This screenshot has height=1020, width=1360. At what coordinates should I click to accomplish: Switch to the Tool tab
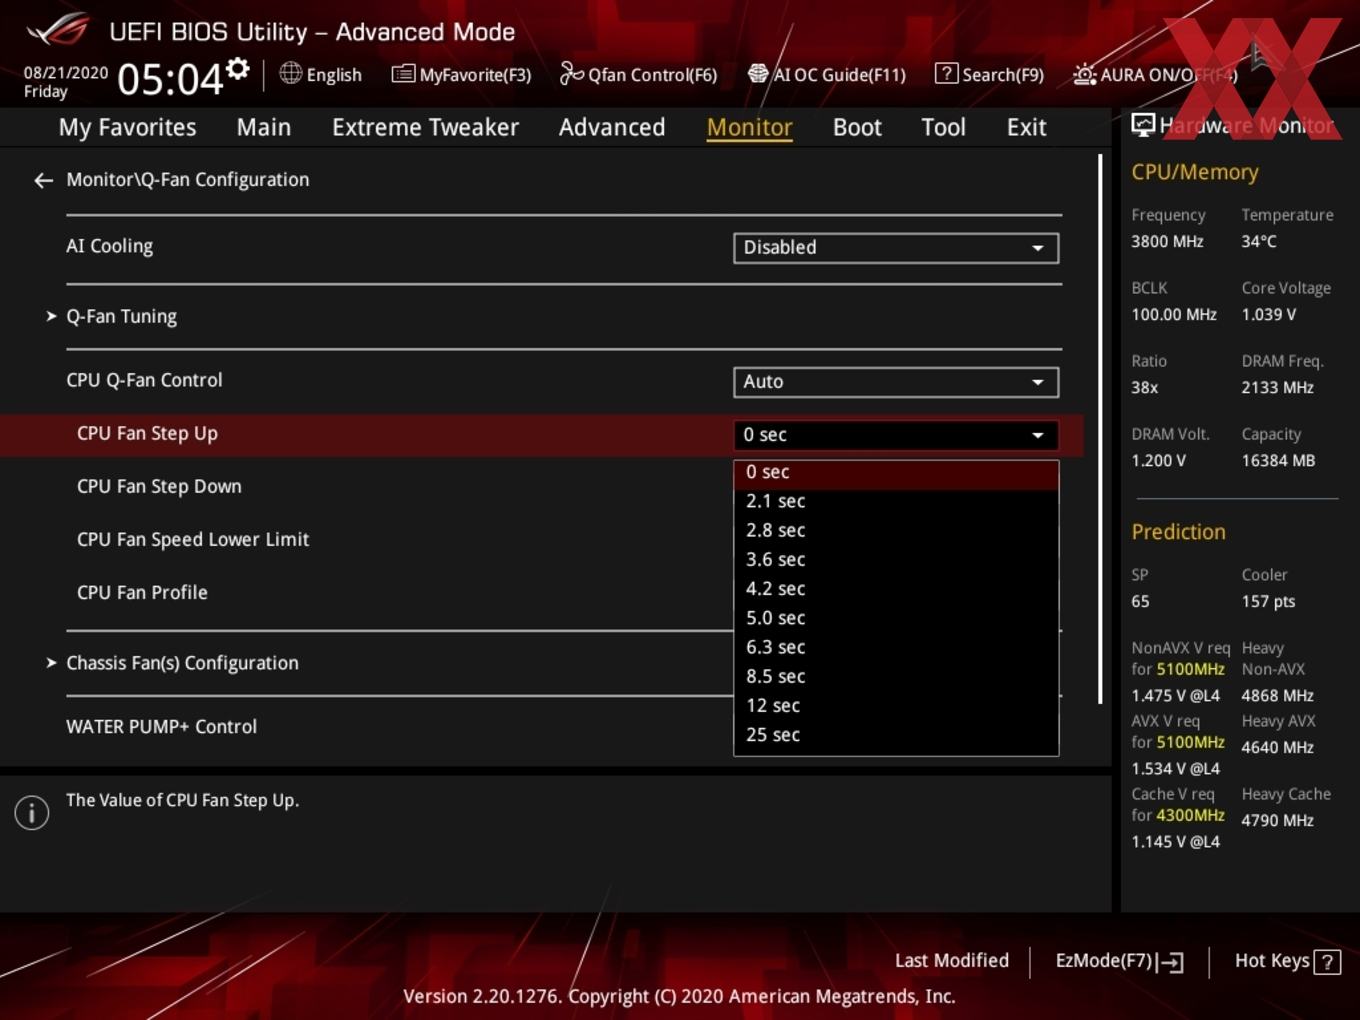[943, 127]
